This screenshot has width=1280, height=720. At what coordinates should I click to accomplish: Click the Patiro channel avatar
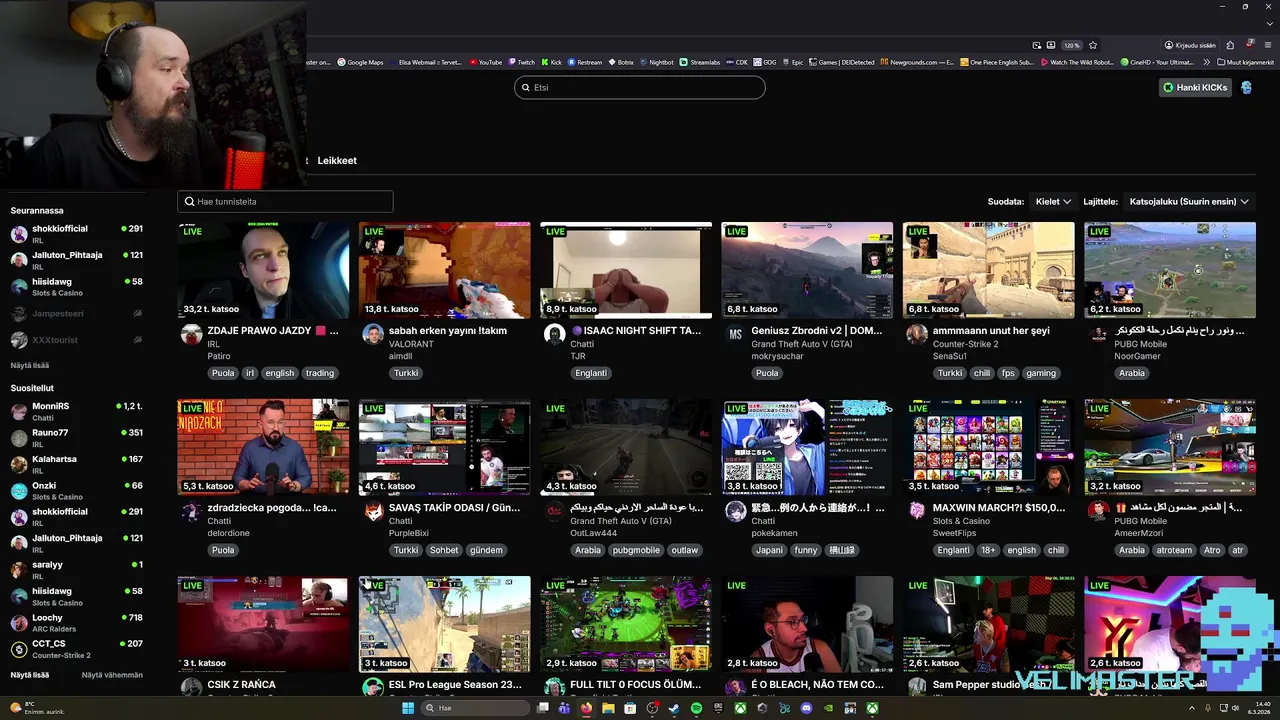191,335
